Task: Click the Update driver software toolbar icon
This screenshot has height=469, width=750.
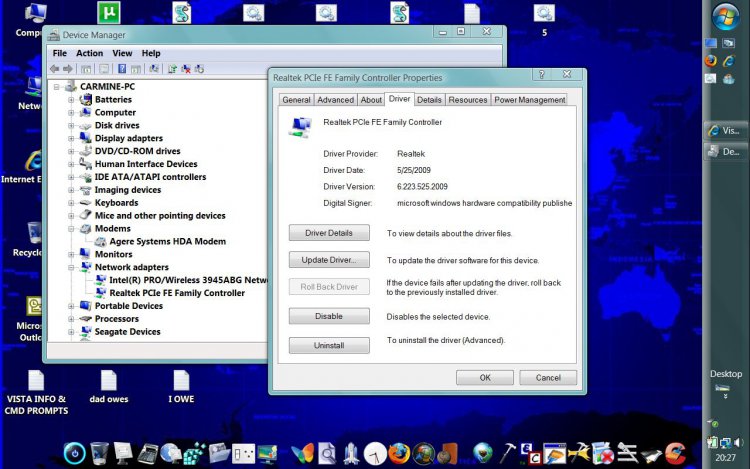Action: (x=172, y=69)
